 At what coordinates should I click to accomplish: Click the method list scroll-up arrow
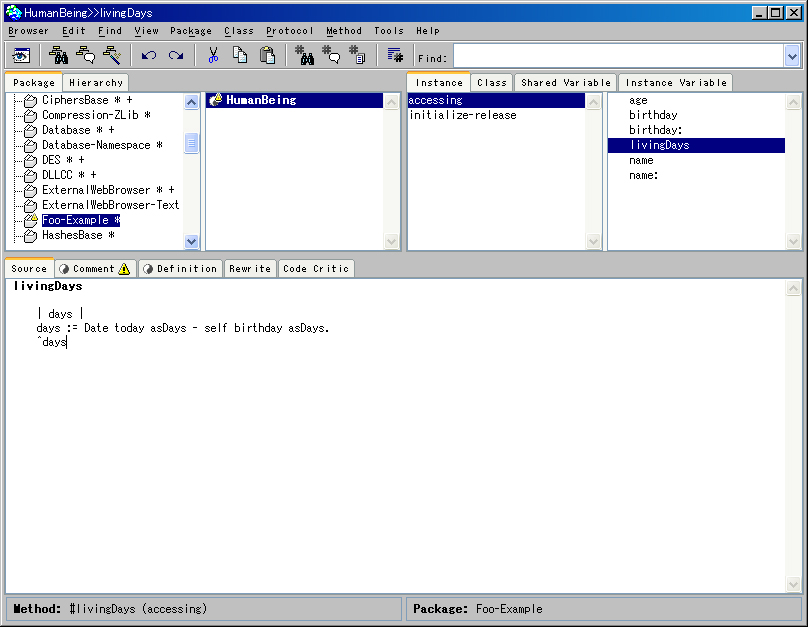793,102
